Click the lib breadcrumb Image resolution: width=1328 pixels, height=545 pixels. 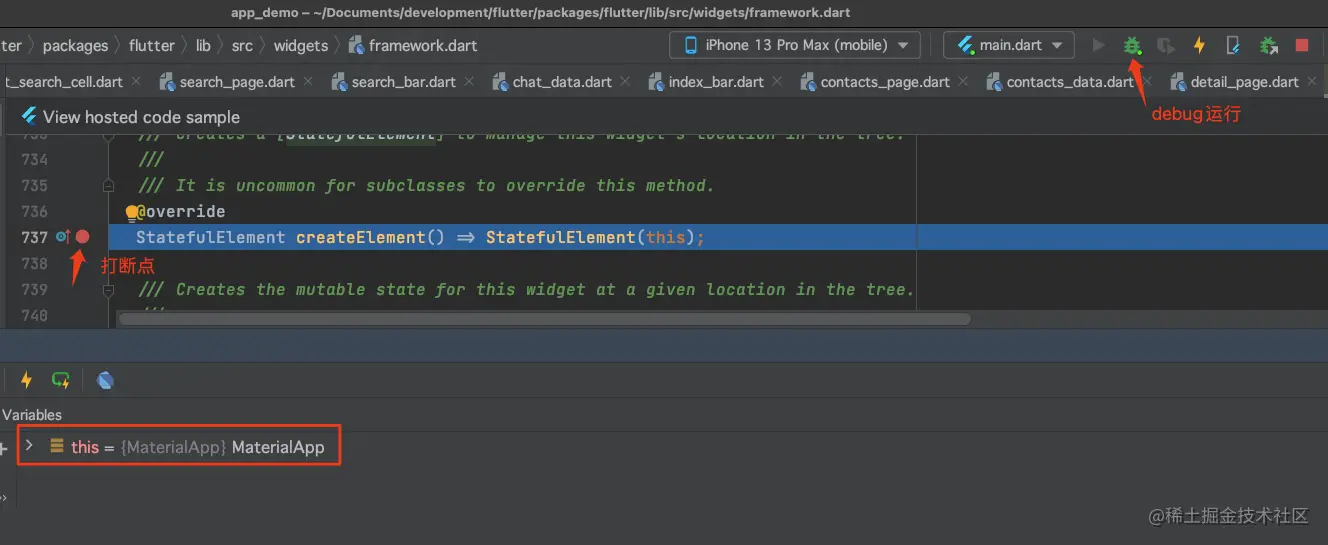[203, 45]
